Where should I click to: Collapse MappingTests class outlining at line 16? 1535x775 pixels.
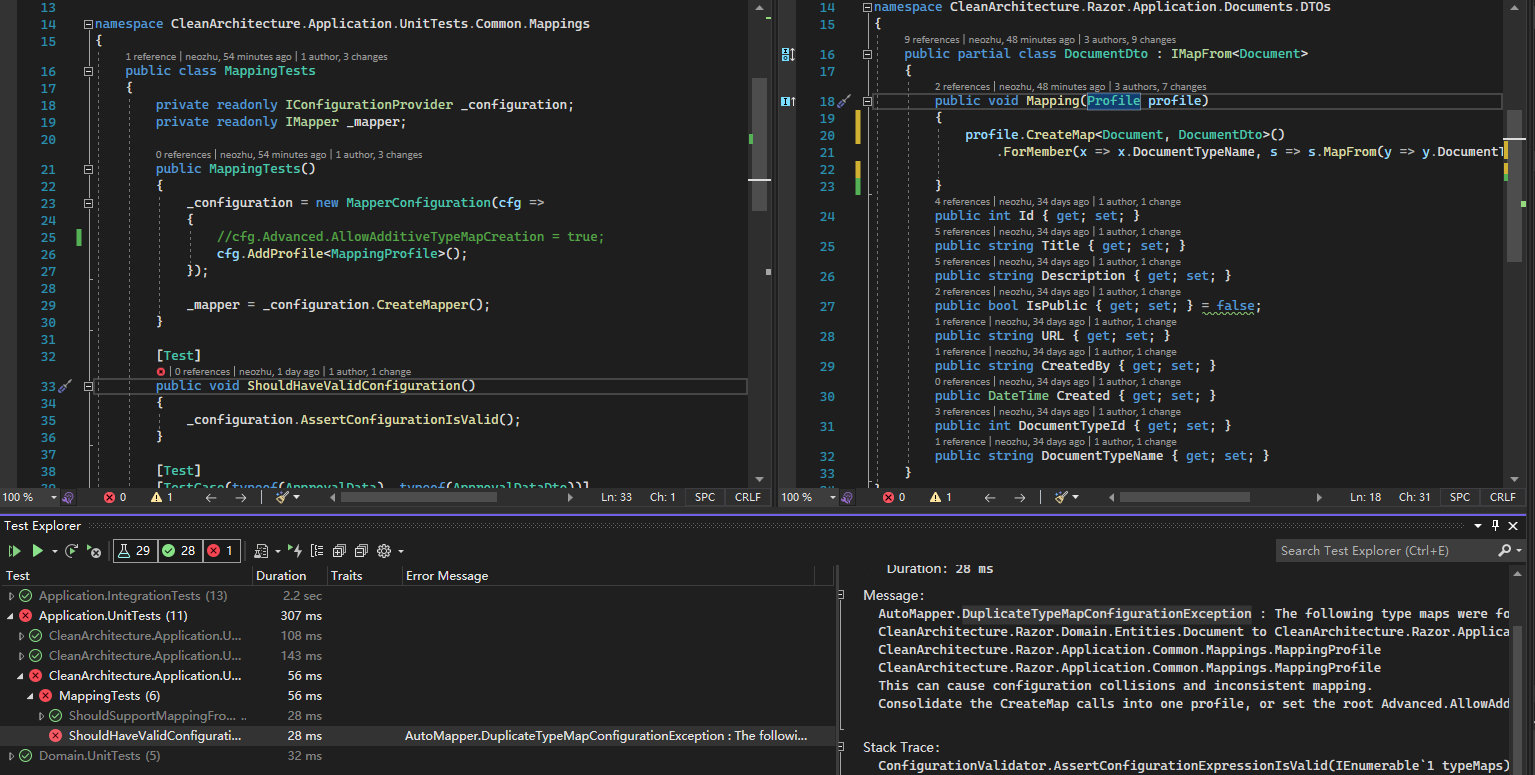coord(88,71)
